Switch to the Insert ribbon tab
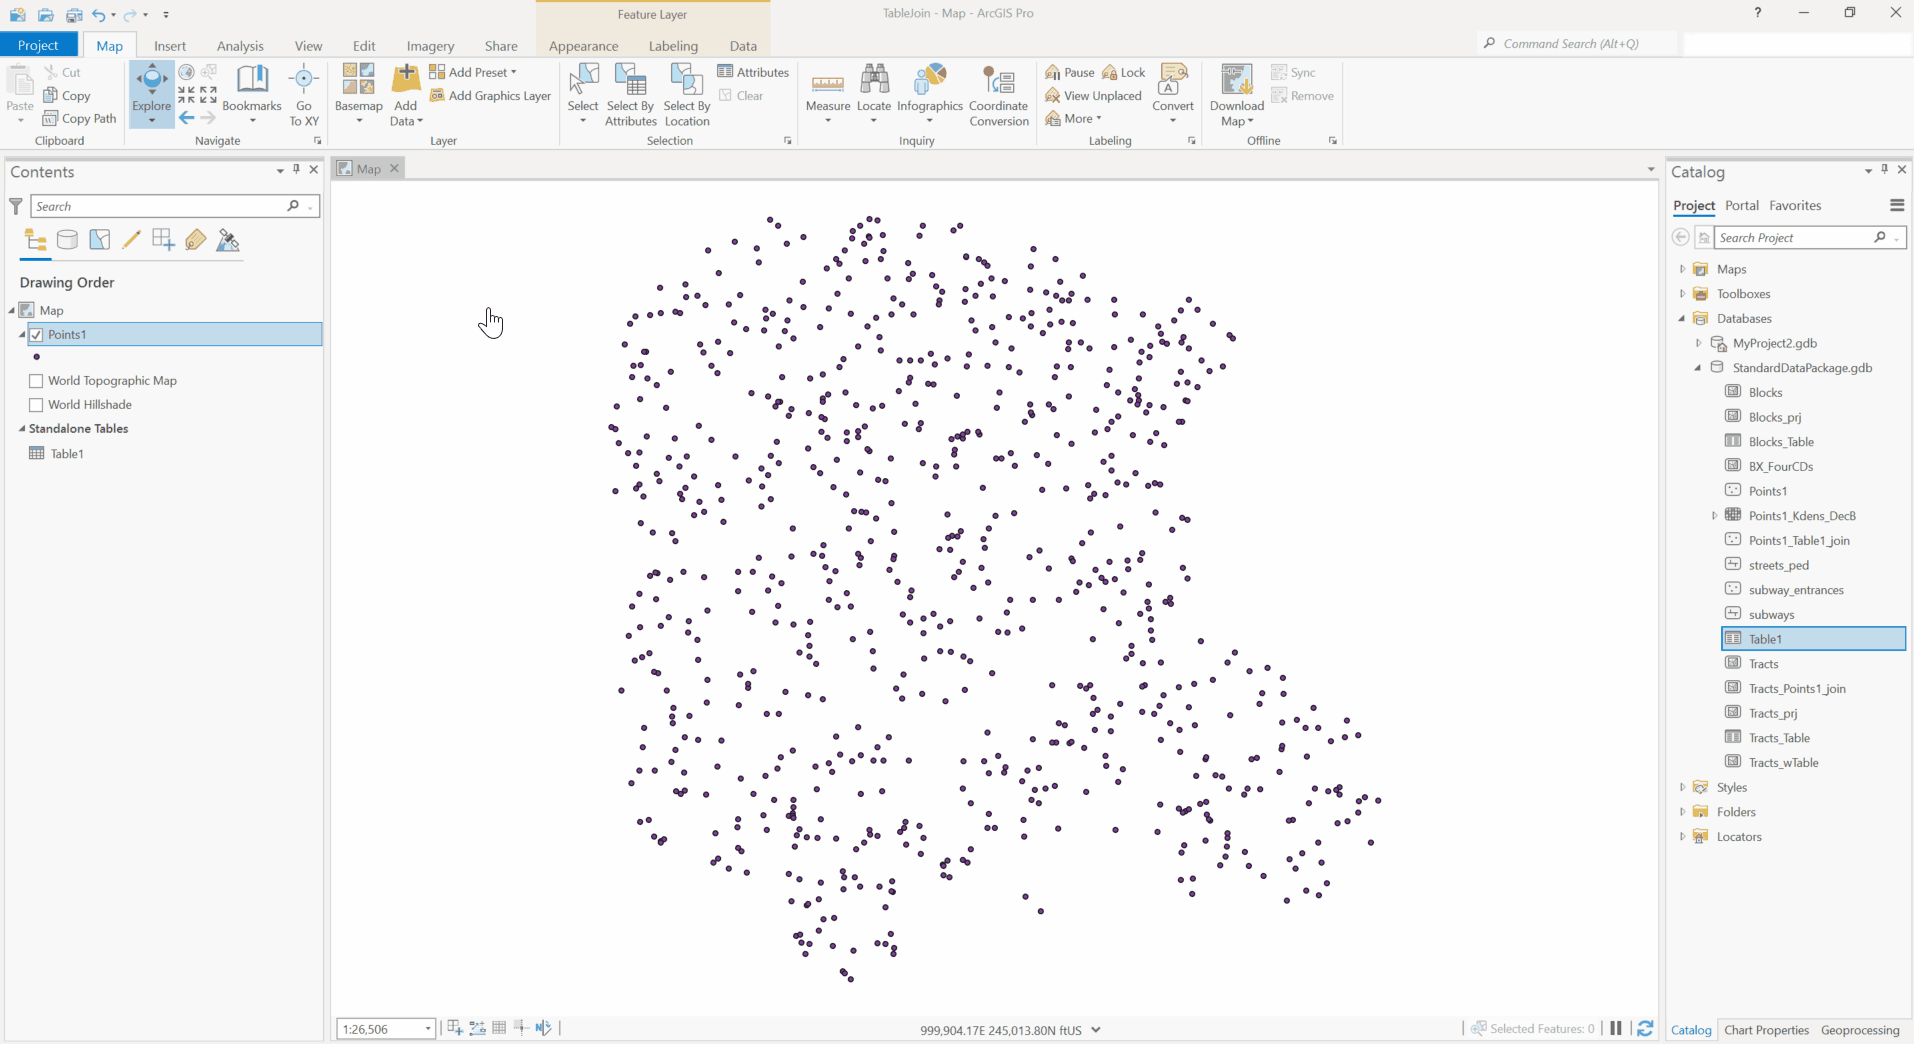Screen dimensions: 1914x1044 [170, 46]
